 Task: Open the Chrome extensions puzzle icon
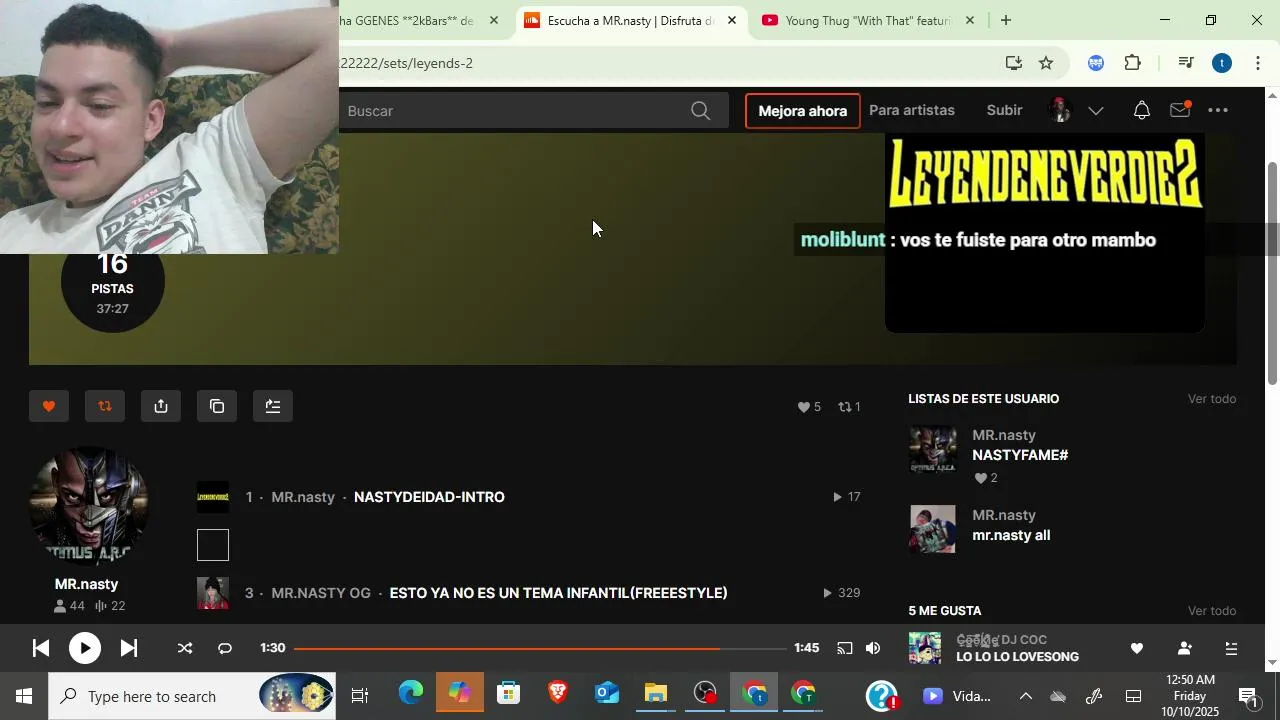[x=1132, y=63]
